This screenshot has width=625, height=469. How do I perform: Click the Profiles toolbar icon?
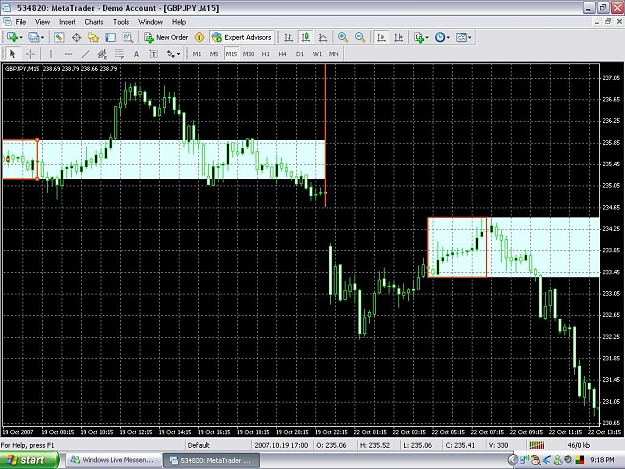coord(33,37)
